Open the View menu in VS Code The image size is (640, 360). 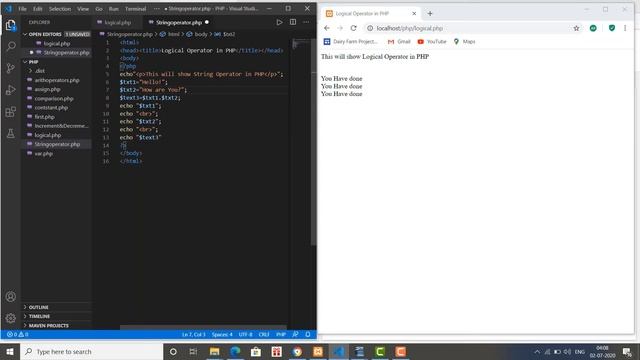83,9
